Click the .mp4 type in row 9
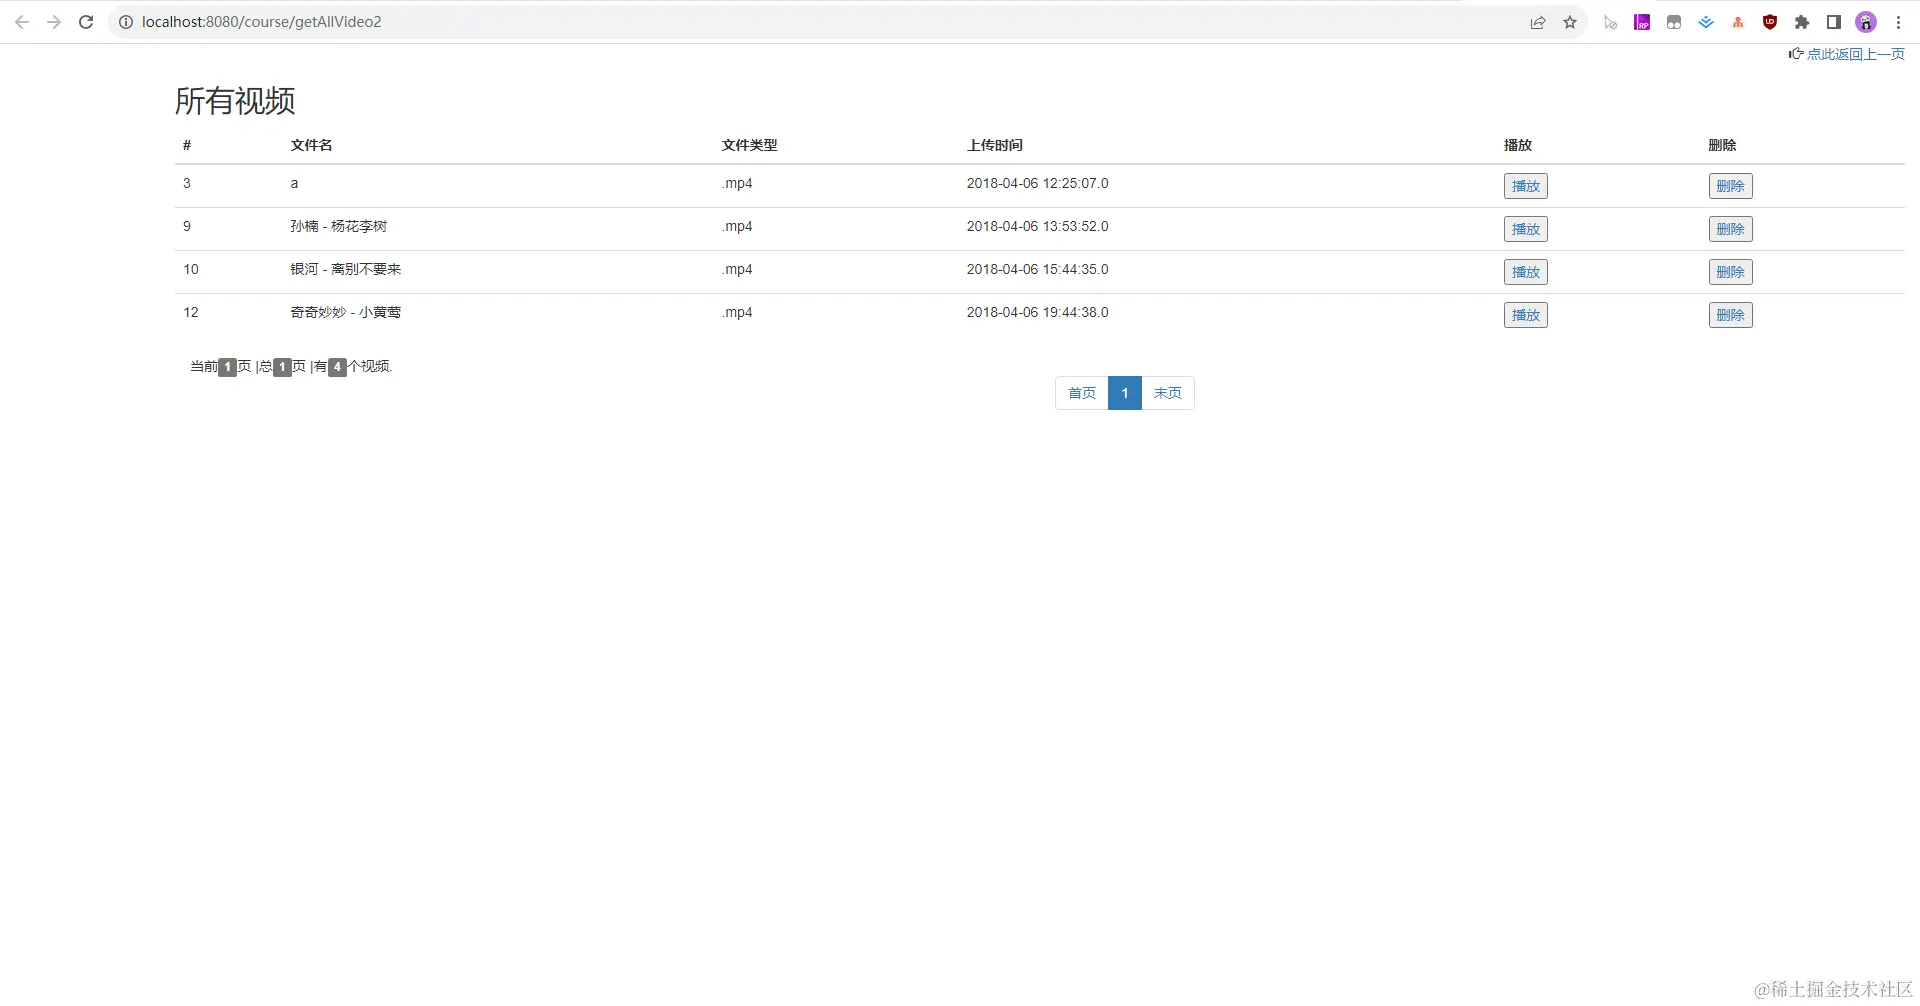1920x1006 pixels. click(737, 226)
